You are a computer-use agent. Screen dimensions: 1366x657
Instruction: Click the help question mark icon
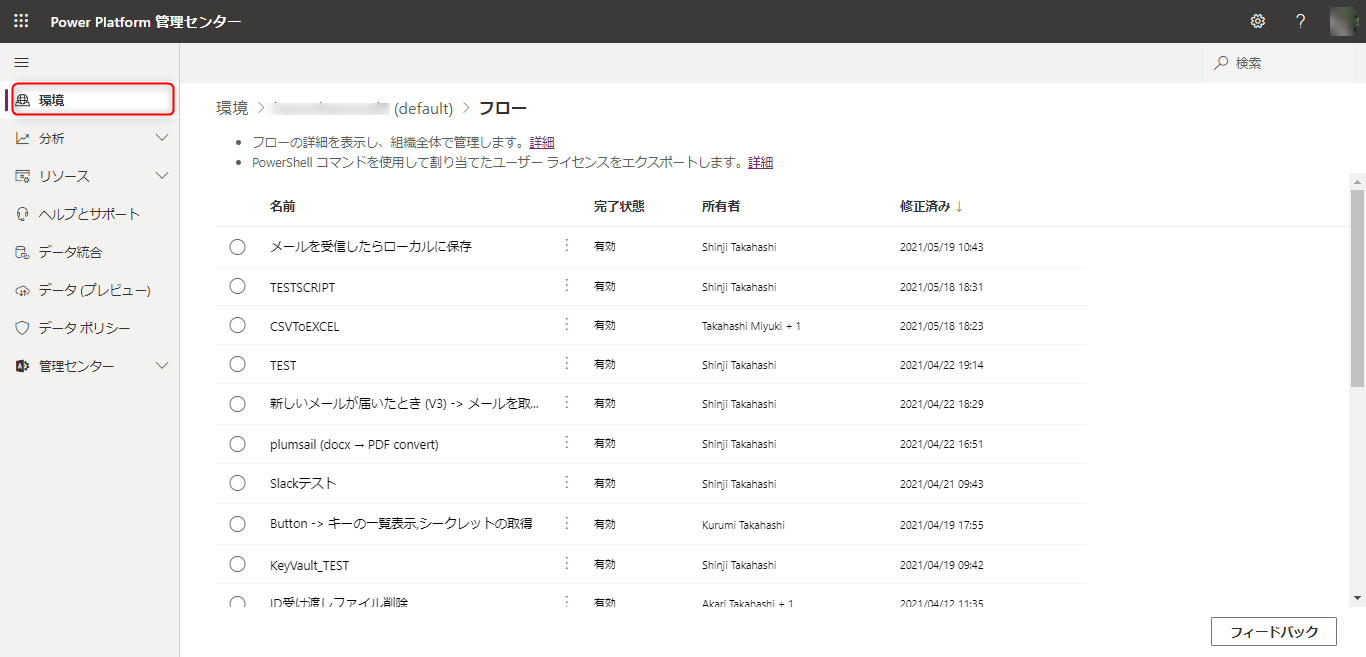click(x=1300, y=21)
